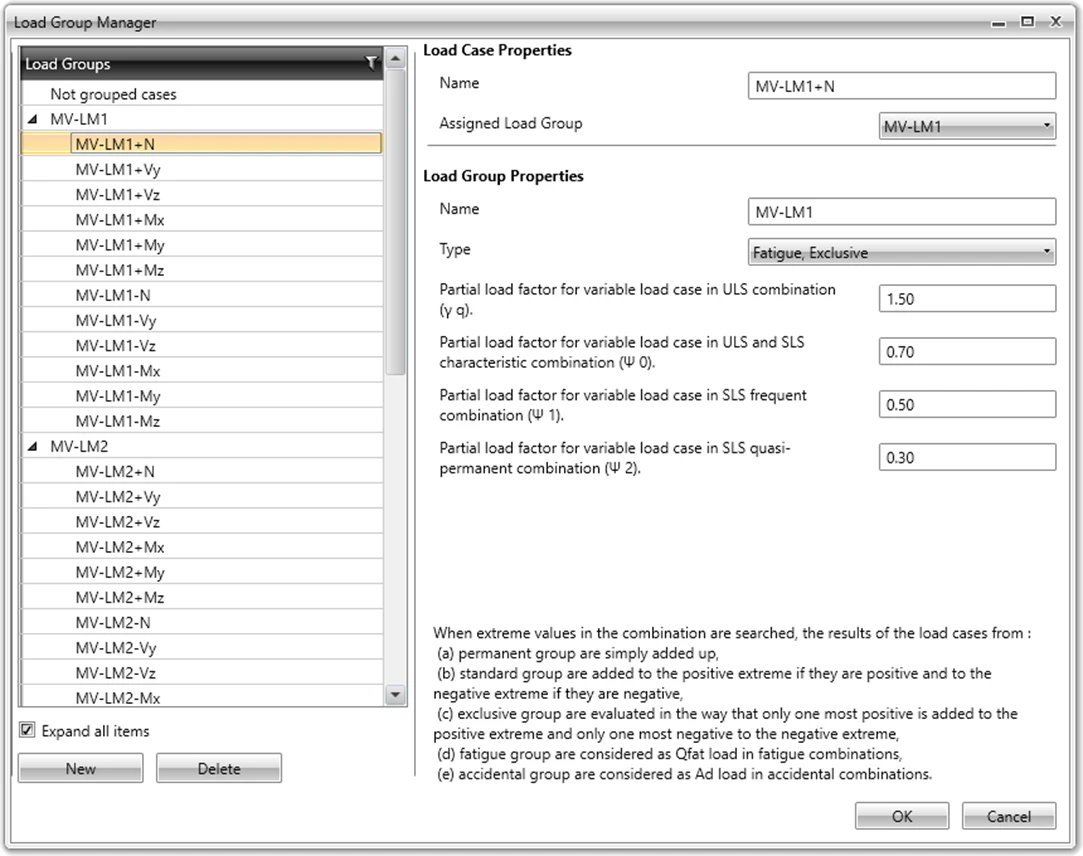
Task: Maximize the Load Group Manager window
Action: tap(1028, 21)
